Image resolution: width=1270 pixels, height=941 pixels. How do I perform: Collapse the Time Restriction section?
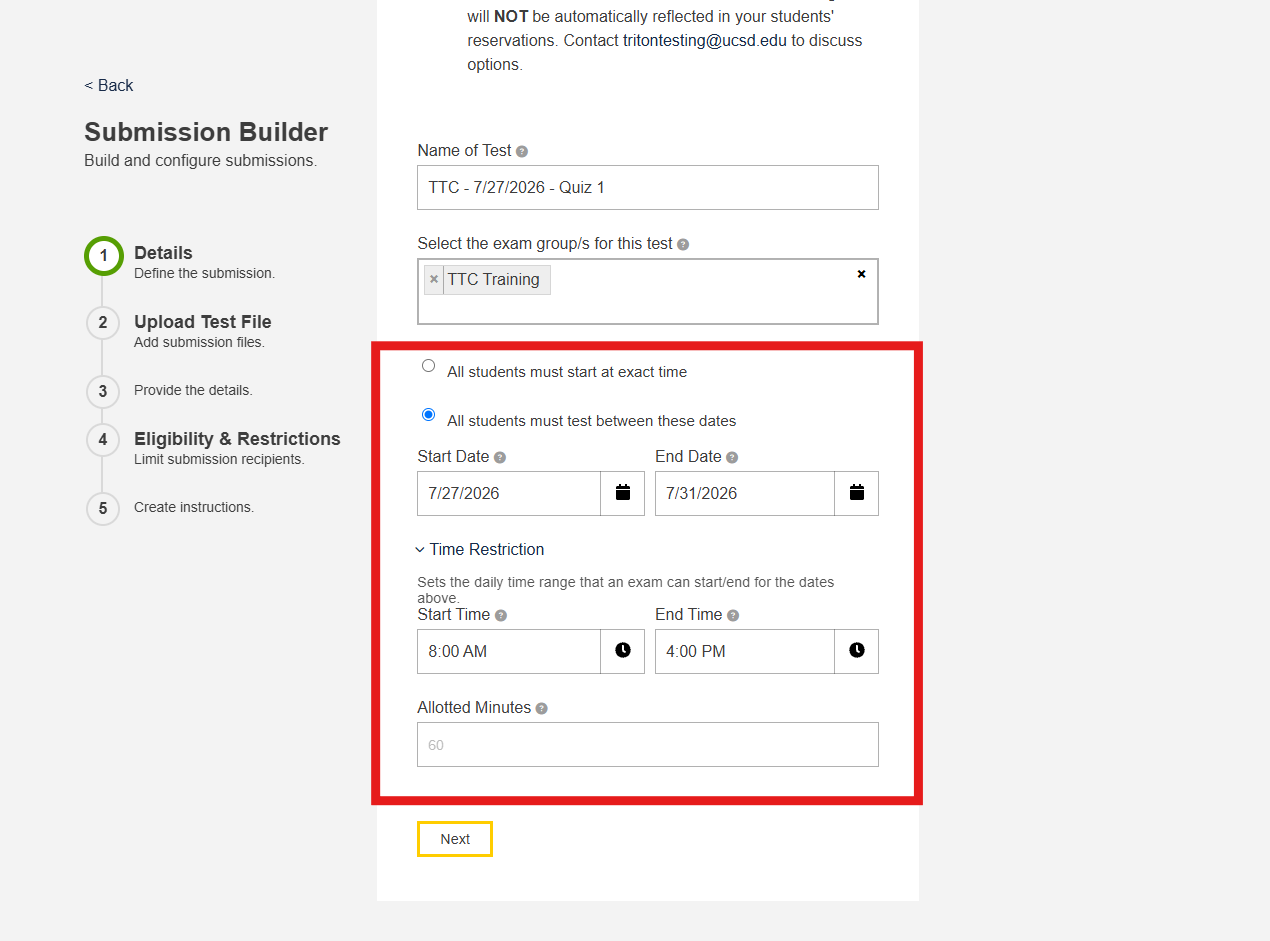pyautogui.click(x=480, y=549)
